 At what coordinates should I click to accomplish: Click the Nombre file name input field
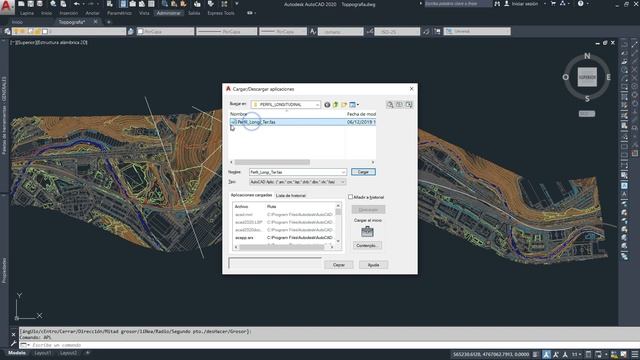[298, 172]
